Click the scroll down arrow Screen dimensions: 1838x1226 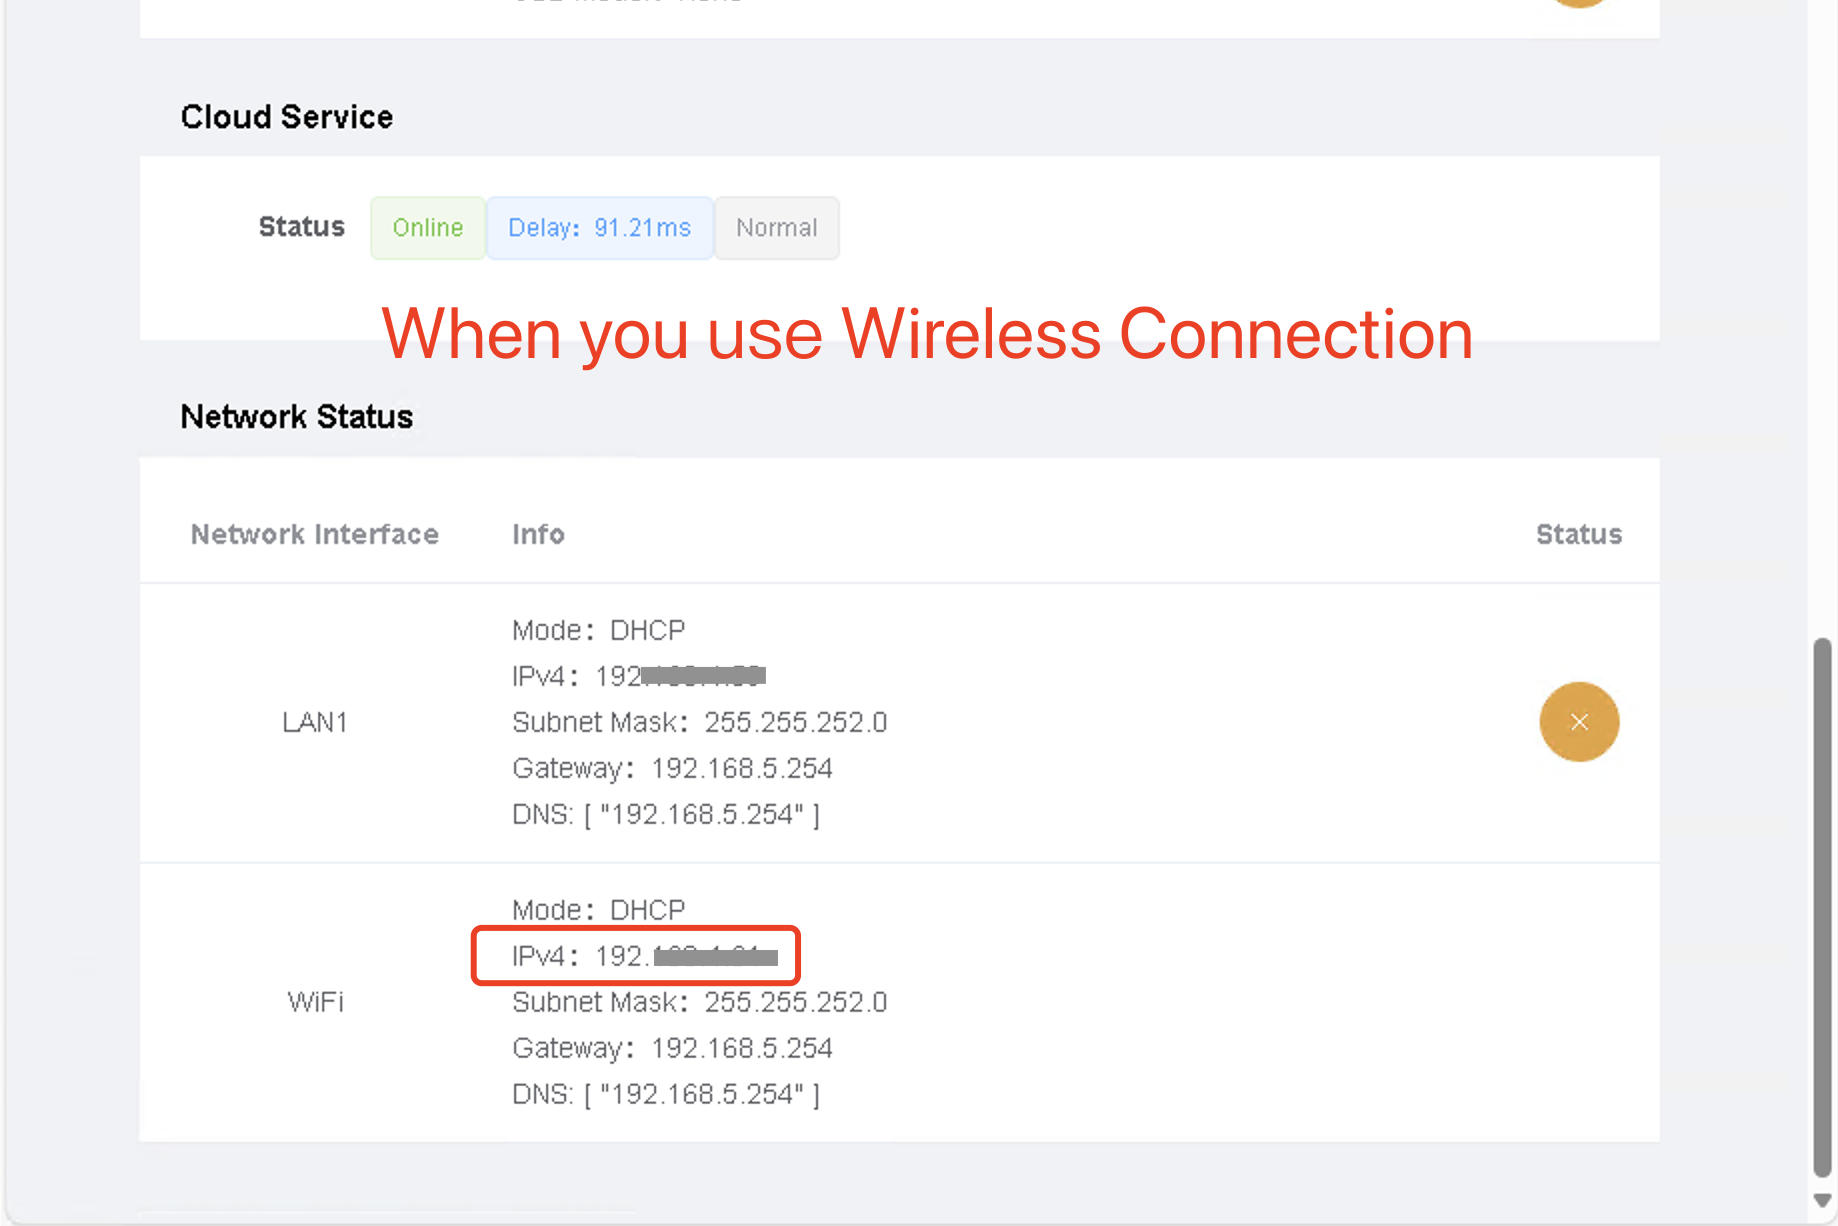(1822, 1200)
